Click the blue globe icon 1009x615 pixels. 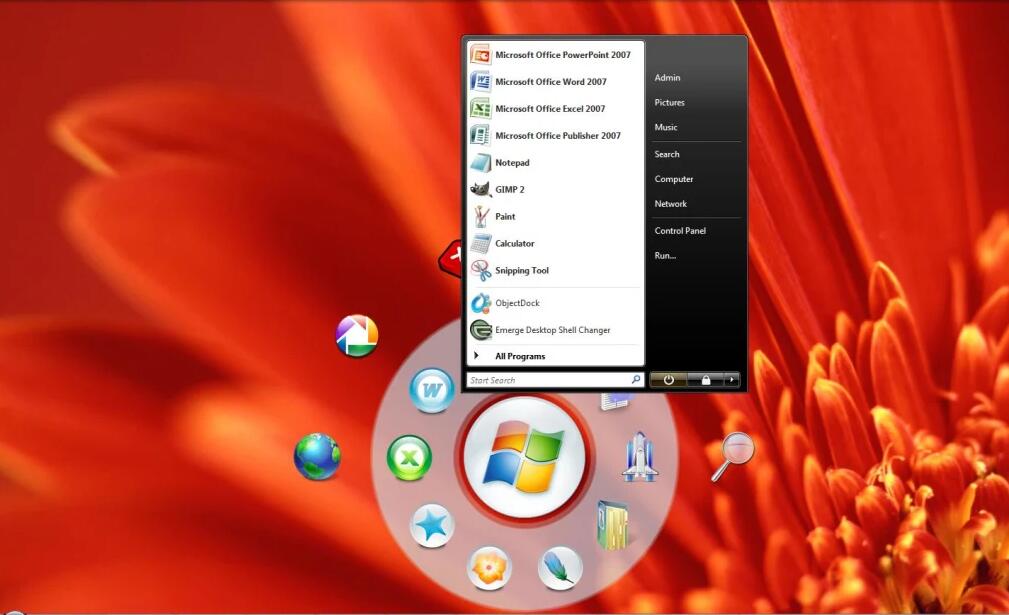click(x=317, y=457)
